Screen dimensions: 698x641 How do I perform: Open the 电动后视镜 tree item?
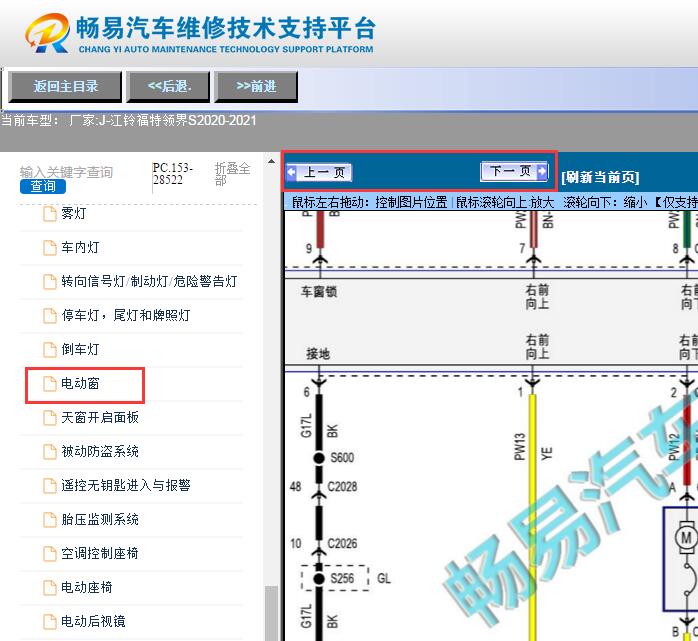click(93, 621)
